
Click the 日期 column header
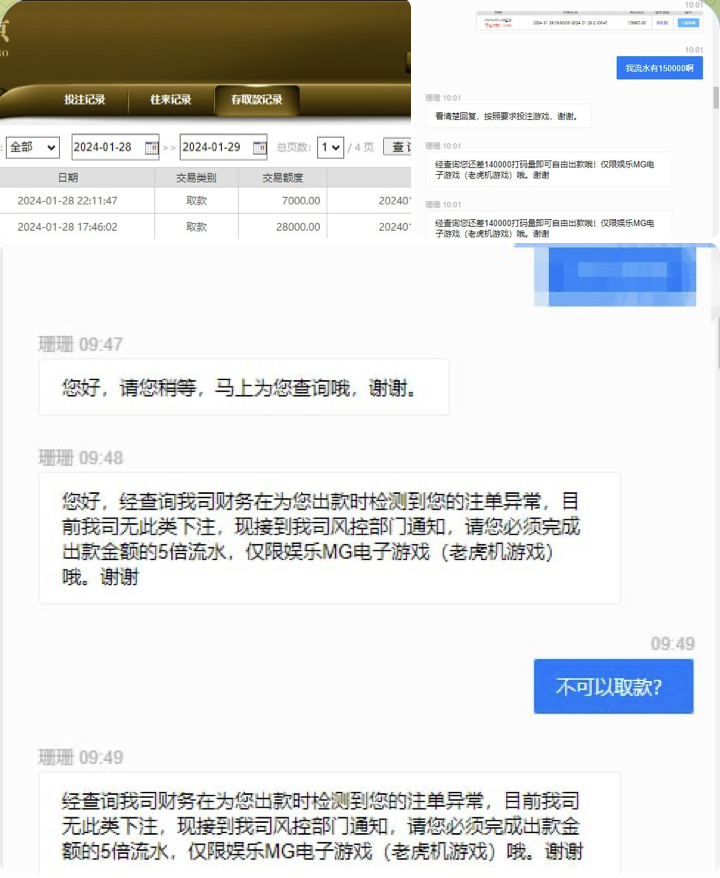click(x=67, y=177)
